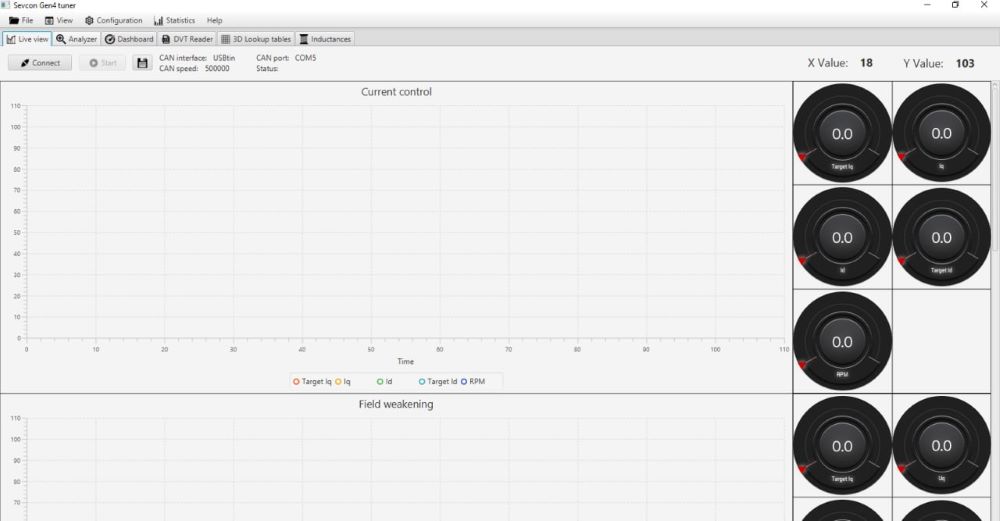Screen dimensions: 1000x521
Task: Minimize the Sevcon Gen4 tuner window
Action: pos(927,5)
